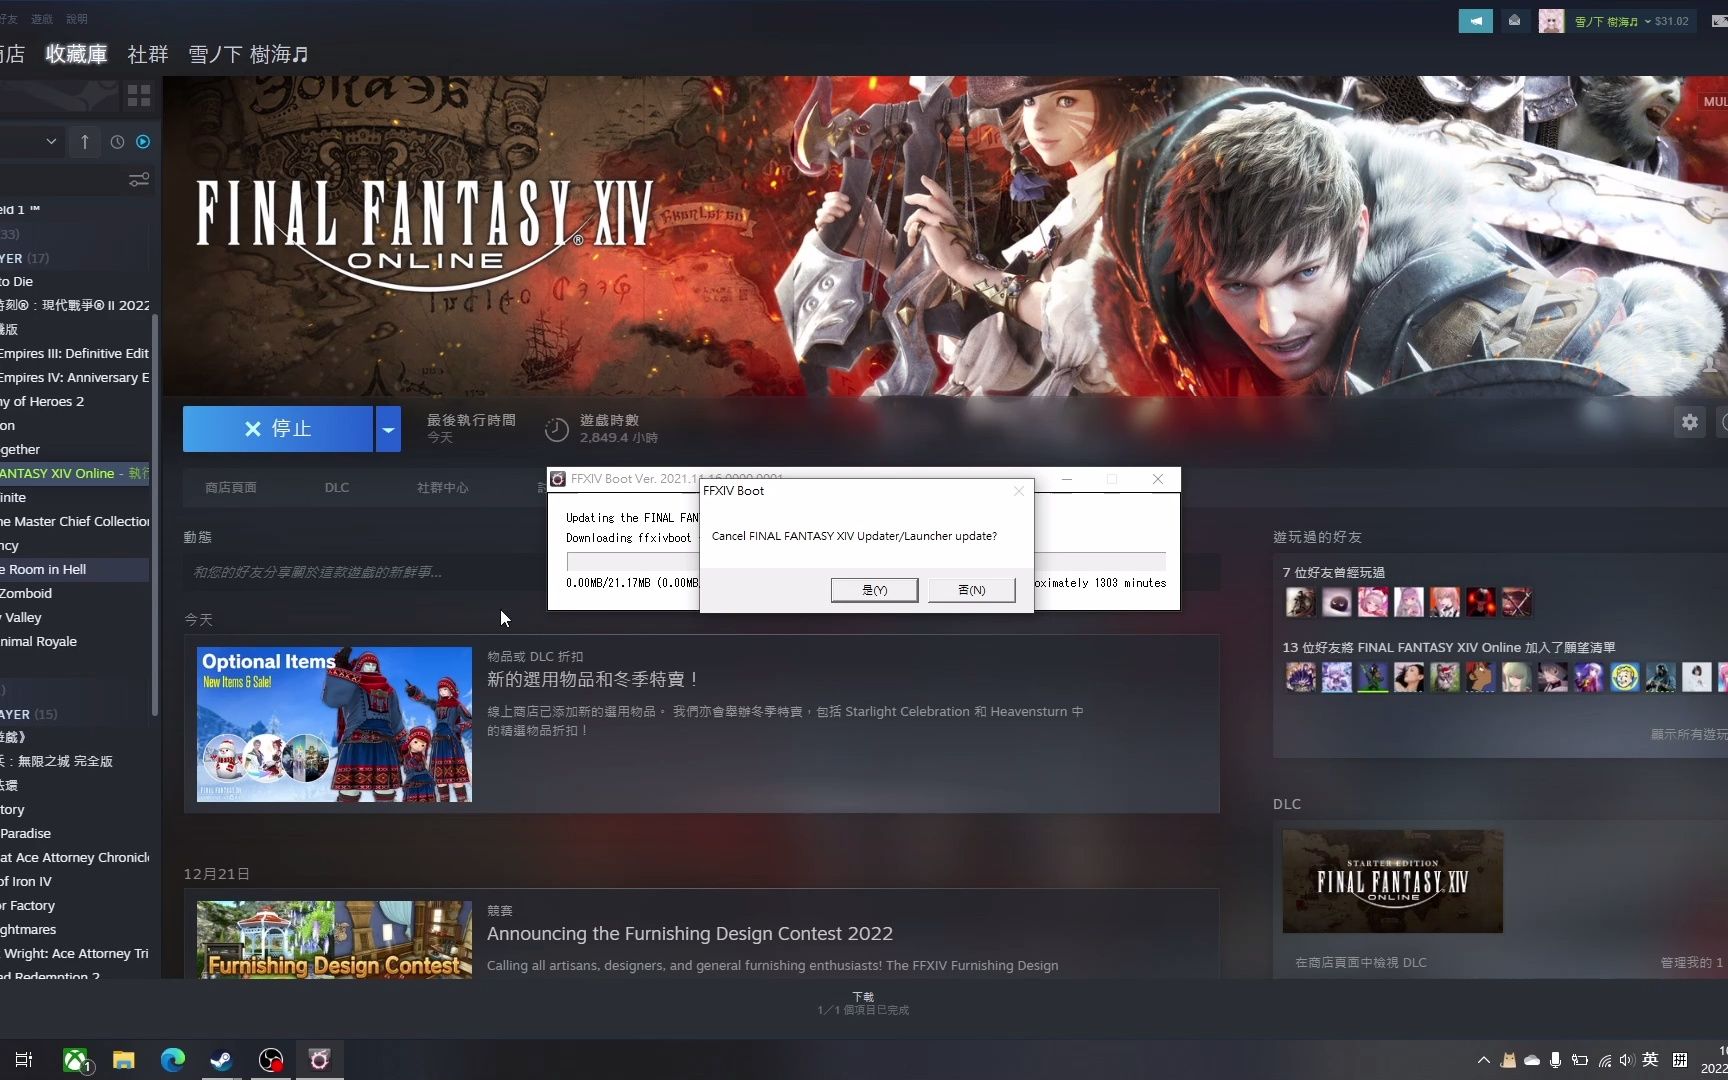1728x1080 pixels.
Task: Show hidden system tray icons chevron
Action: coord(1484,1060)
